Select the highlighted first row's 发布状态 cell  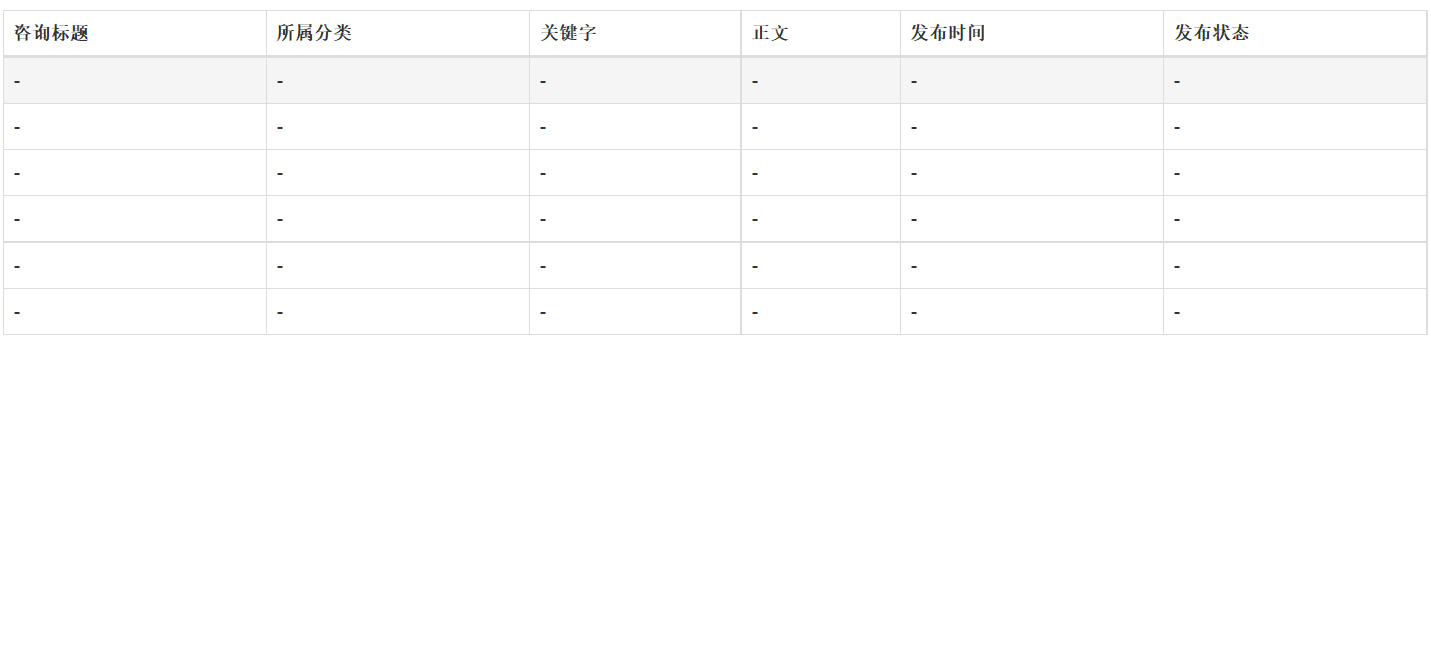pos(1295,81)
